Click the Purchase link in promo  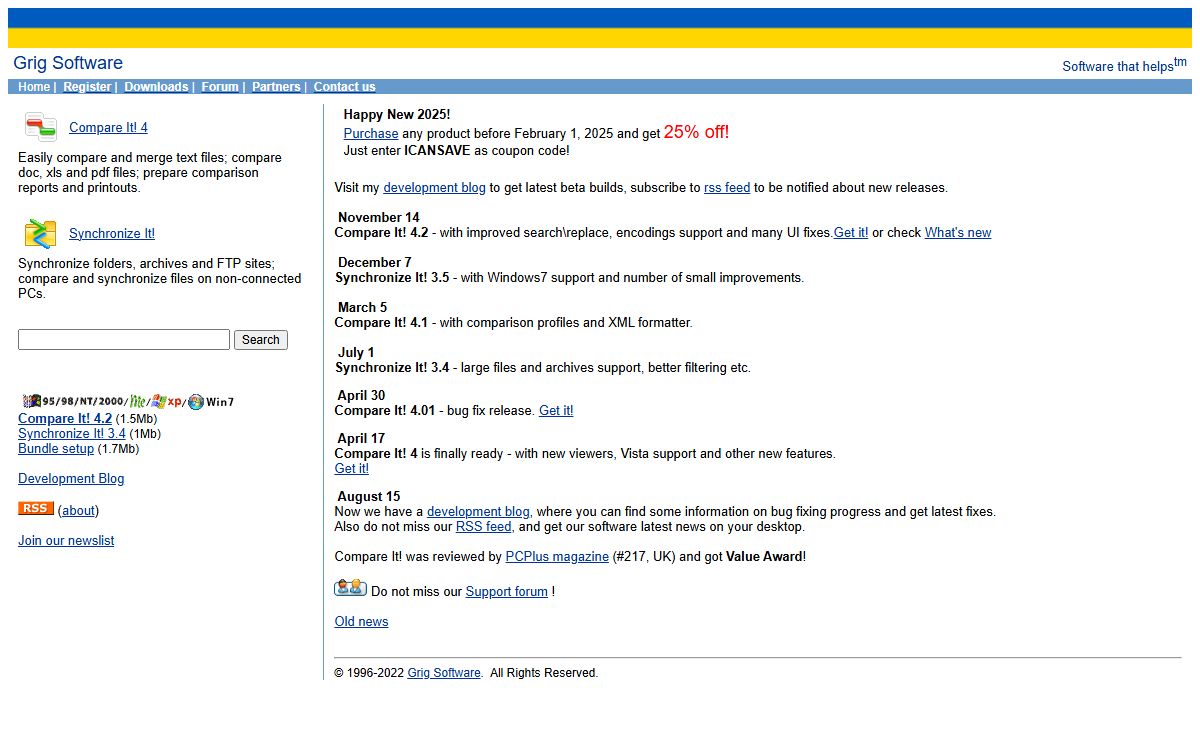[x=371, y=134]
